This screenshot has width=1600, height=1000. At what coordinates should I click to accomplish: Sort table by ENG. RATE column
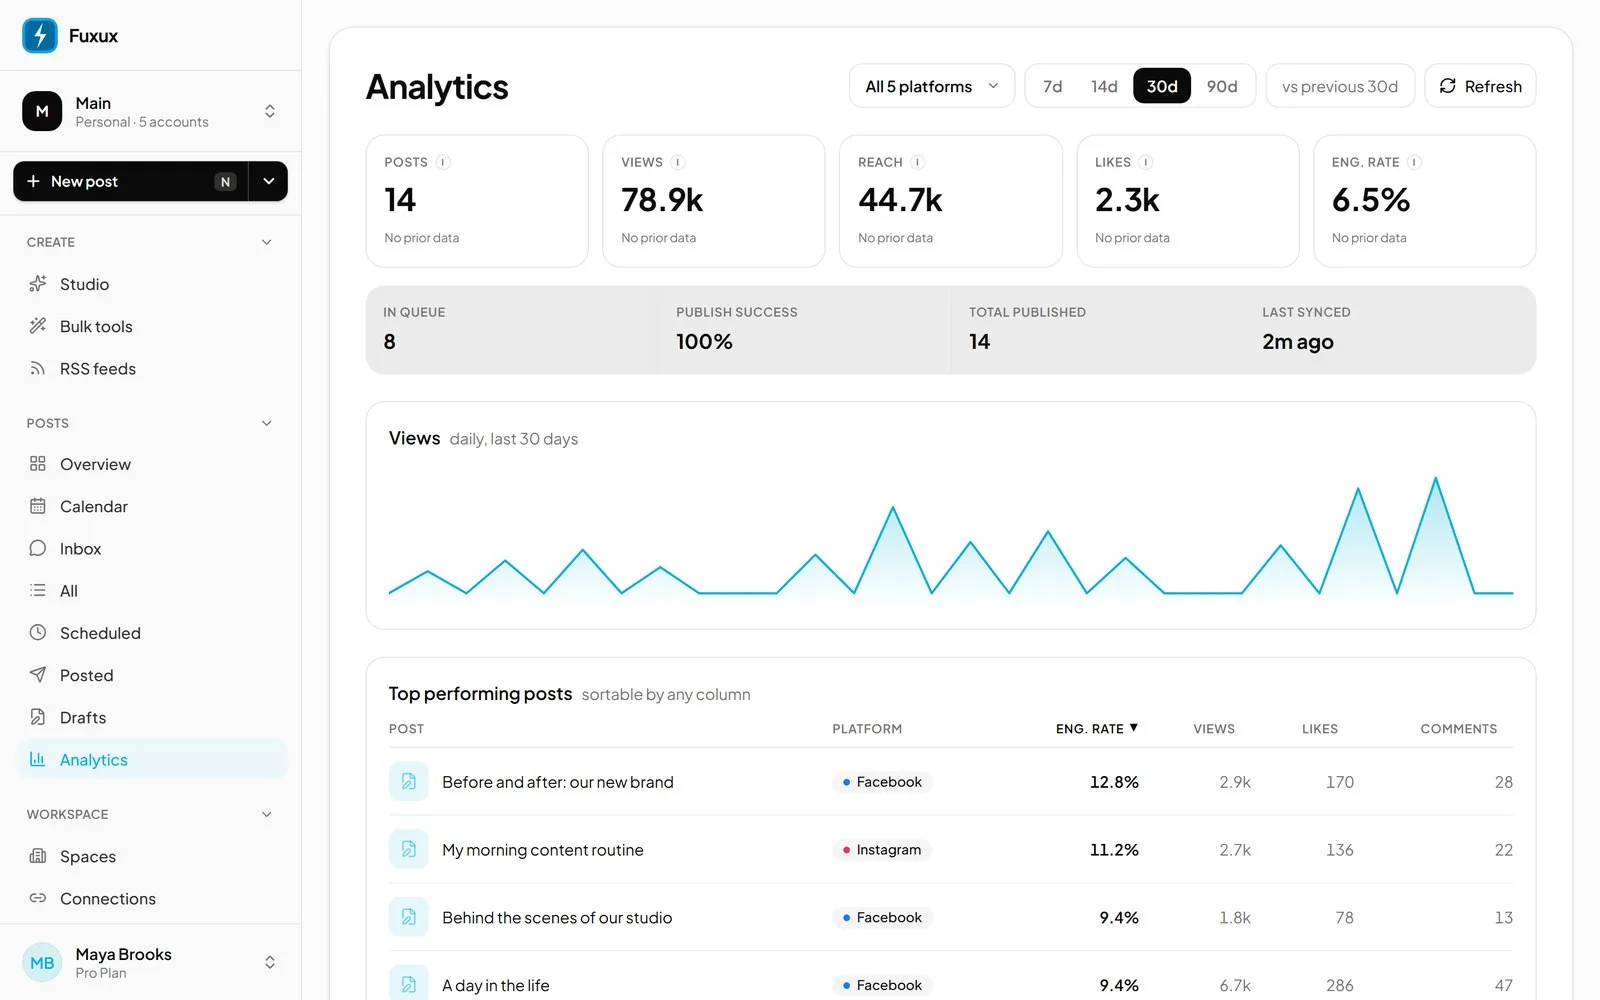pos(1096,728)
